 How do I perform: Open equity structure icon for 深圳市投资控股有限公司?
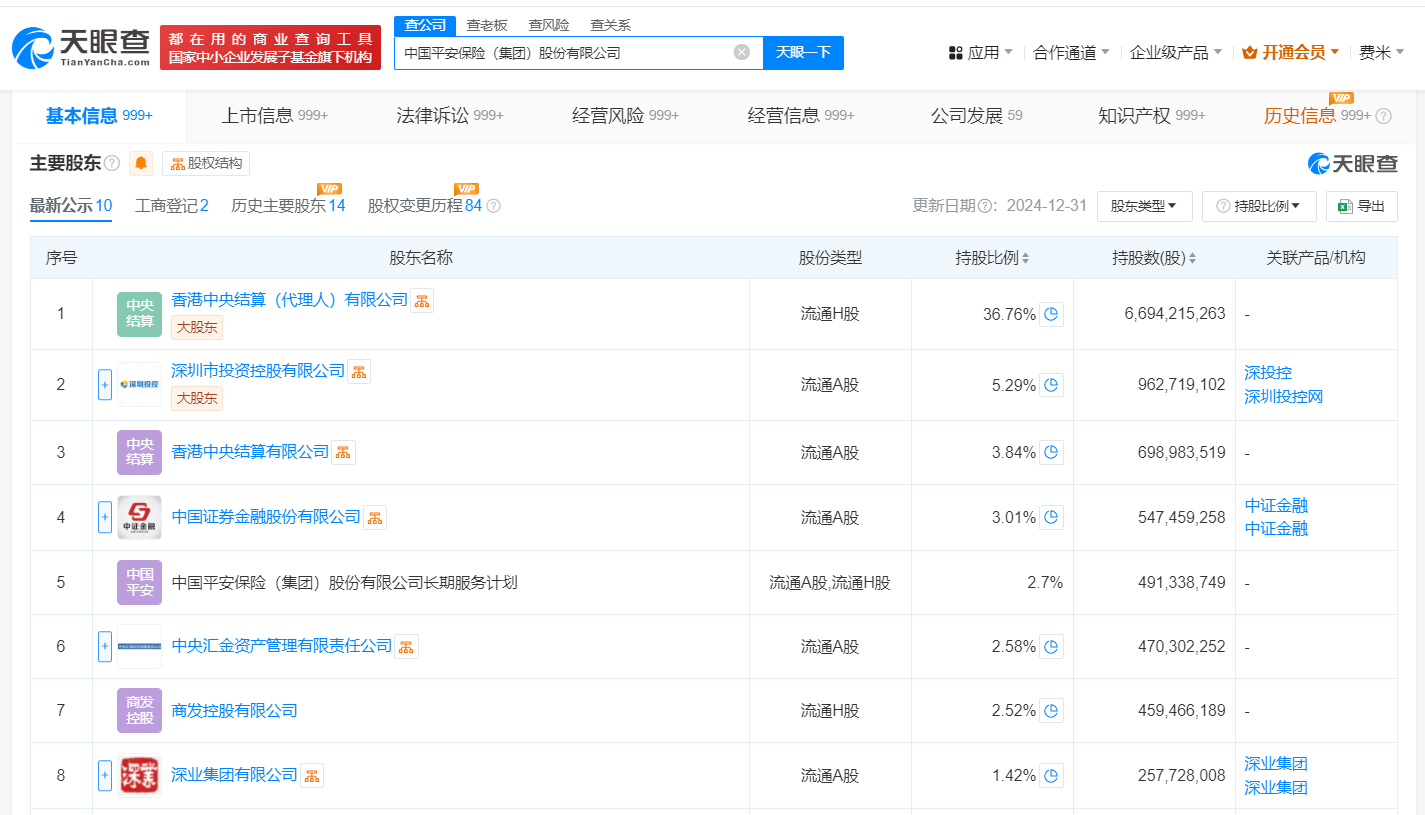point(359,371)
